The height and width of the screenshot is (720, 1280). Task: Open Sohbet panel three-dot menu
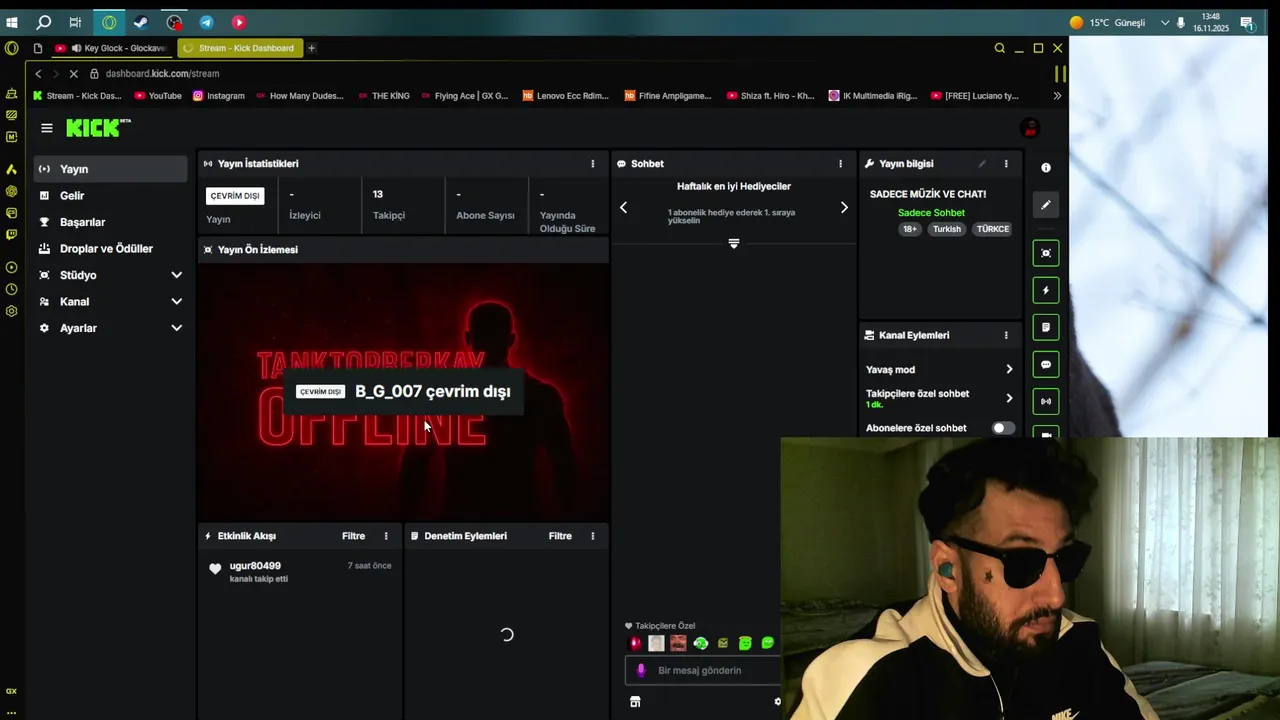[840, 164]
